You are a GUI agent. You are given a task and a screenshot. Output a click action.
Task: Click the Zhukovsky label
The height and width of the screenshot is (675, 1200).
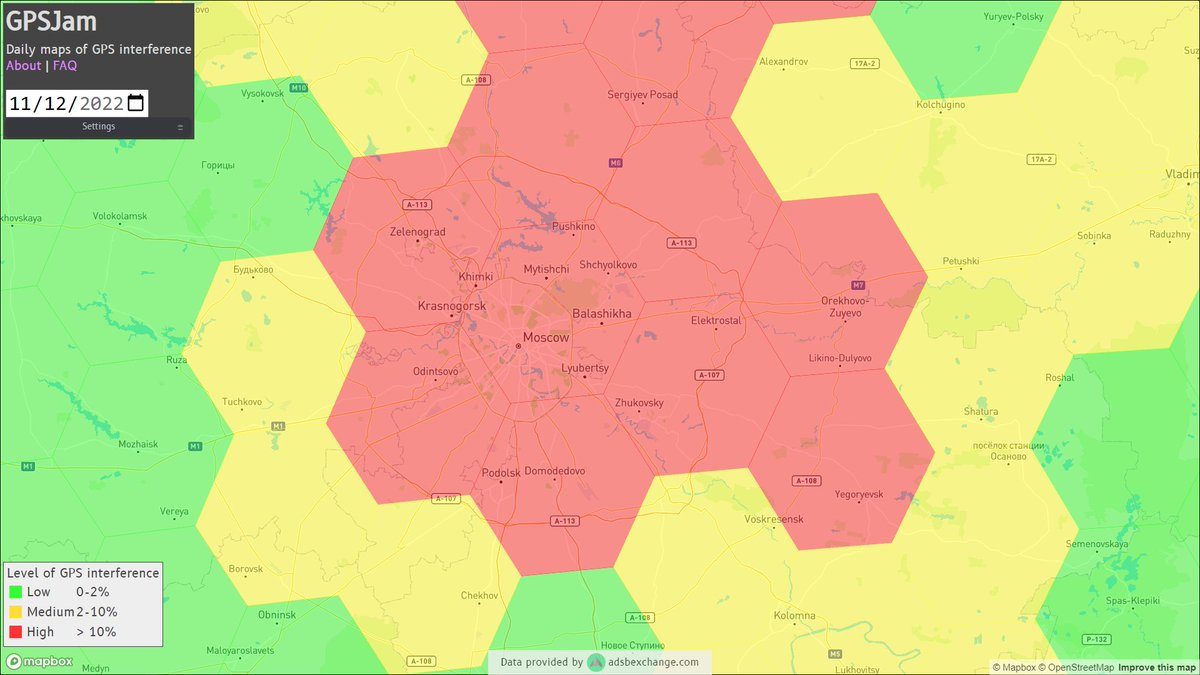click(639, 403)
